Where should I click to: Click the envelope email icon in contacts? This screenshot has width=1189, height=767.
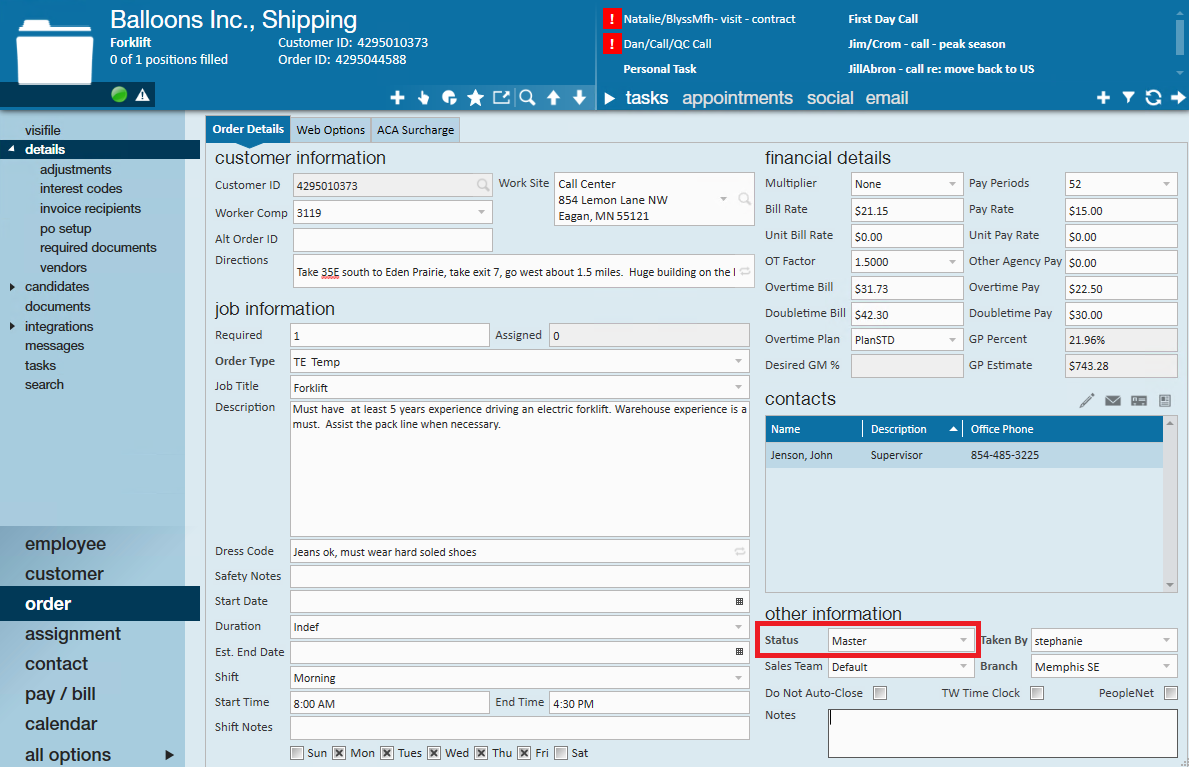[1112, 401]
